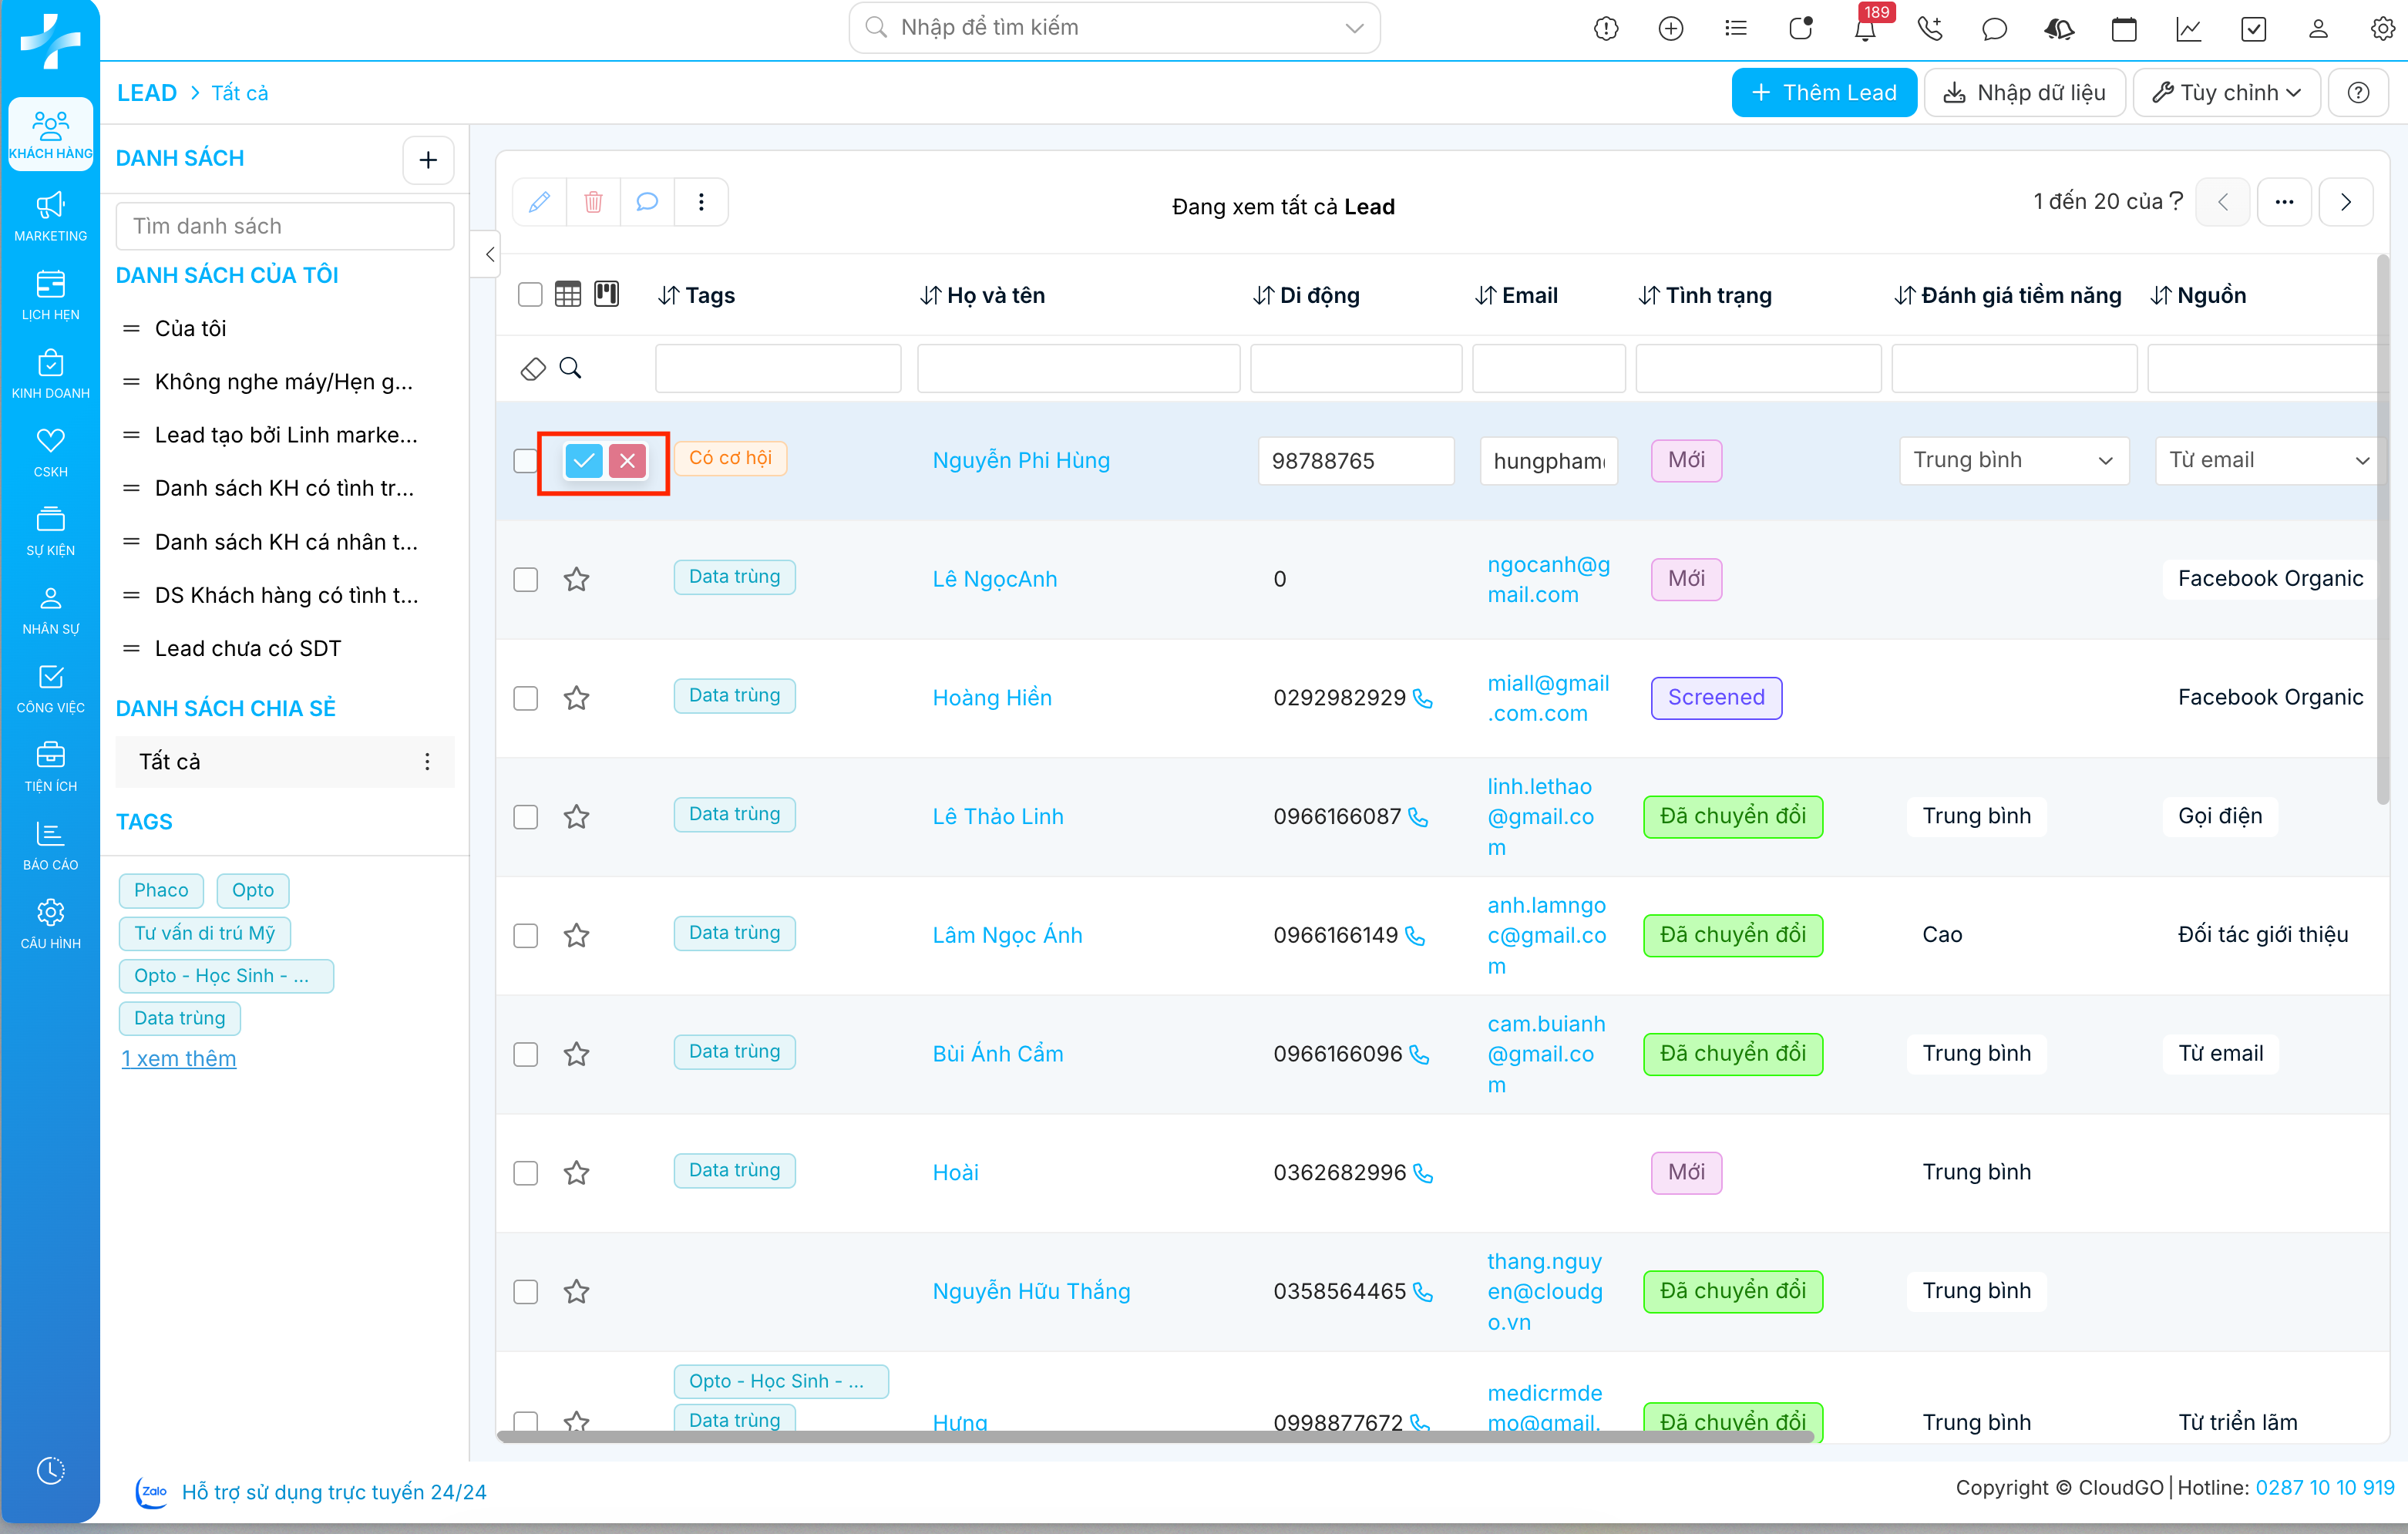Screen dimensions: 2408x1534
Task: Toggle the select-all checkbox in header
Action: point(530,294)
